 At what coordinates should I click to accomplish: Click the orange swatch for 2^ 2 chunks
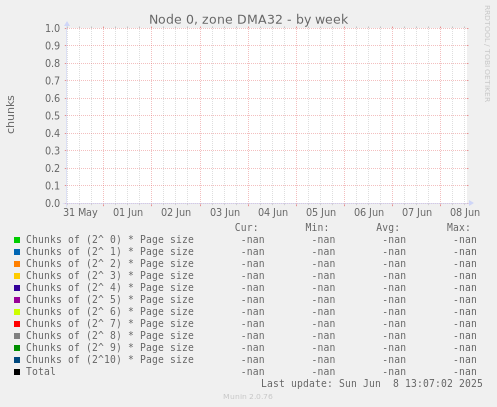click(17, 264)
